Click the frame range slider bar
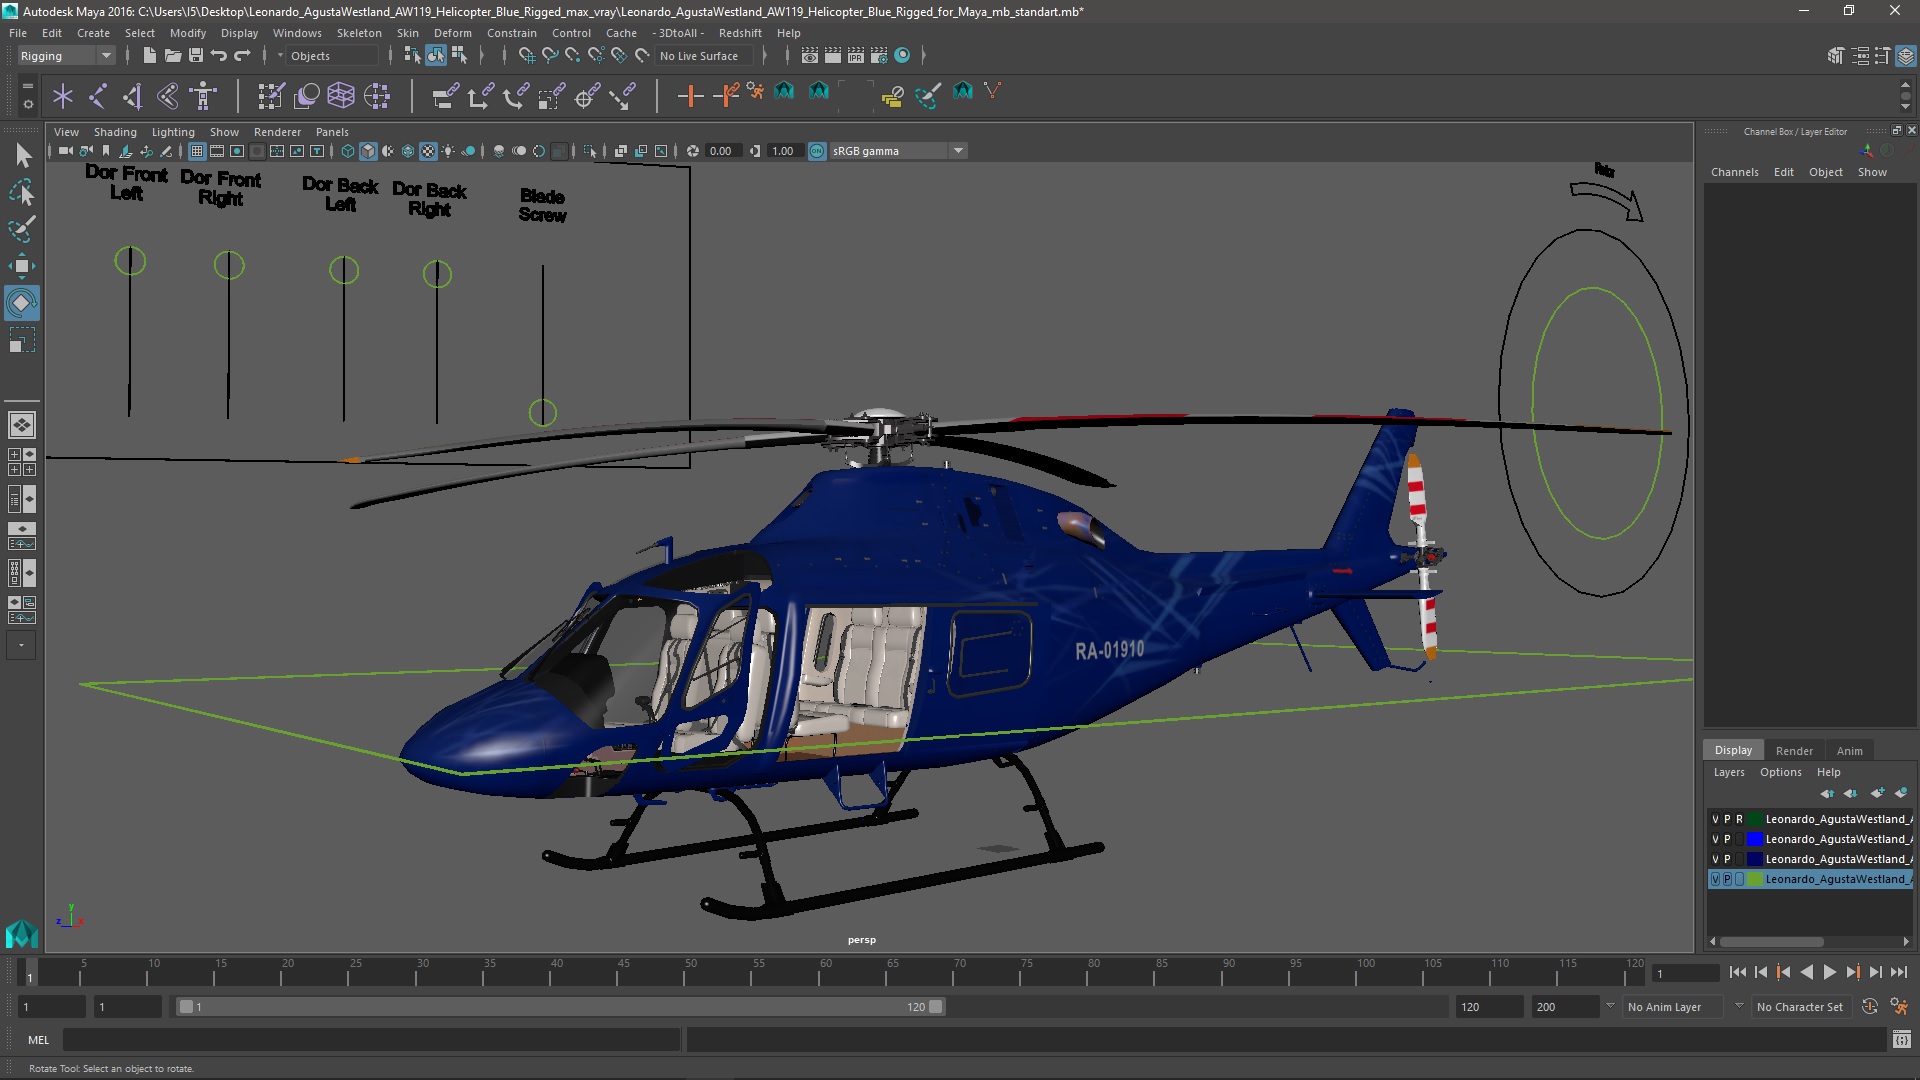The height and width of the screenshot is (1080, 1920). 560,1007
